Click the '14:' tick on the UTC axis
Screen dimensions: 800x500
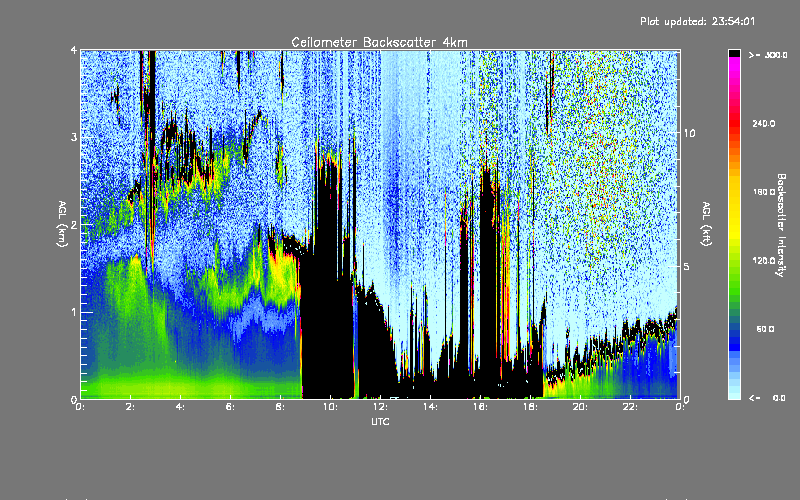point(430,407)
